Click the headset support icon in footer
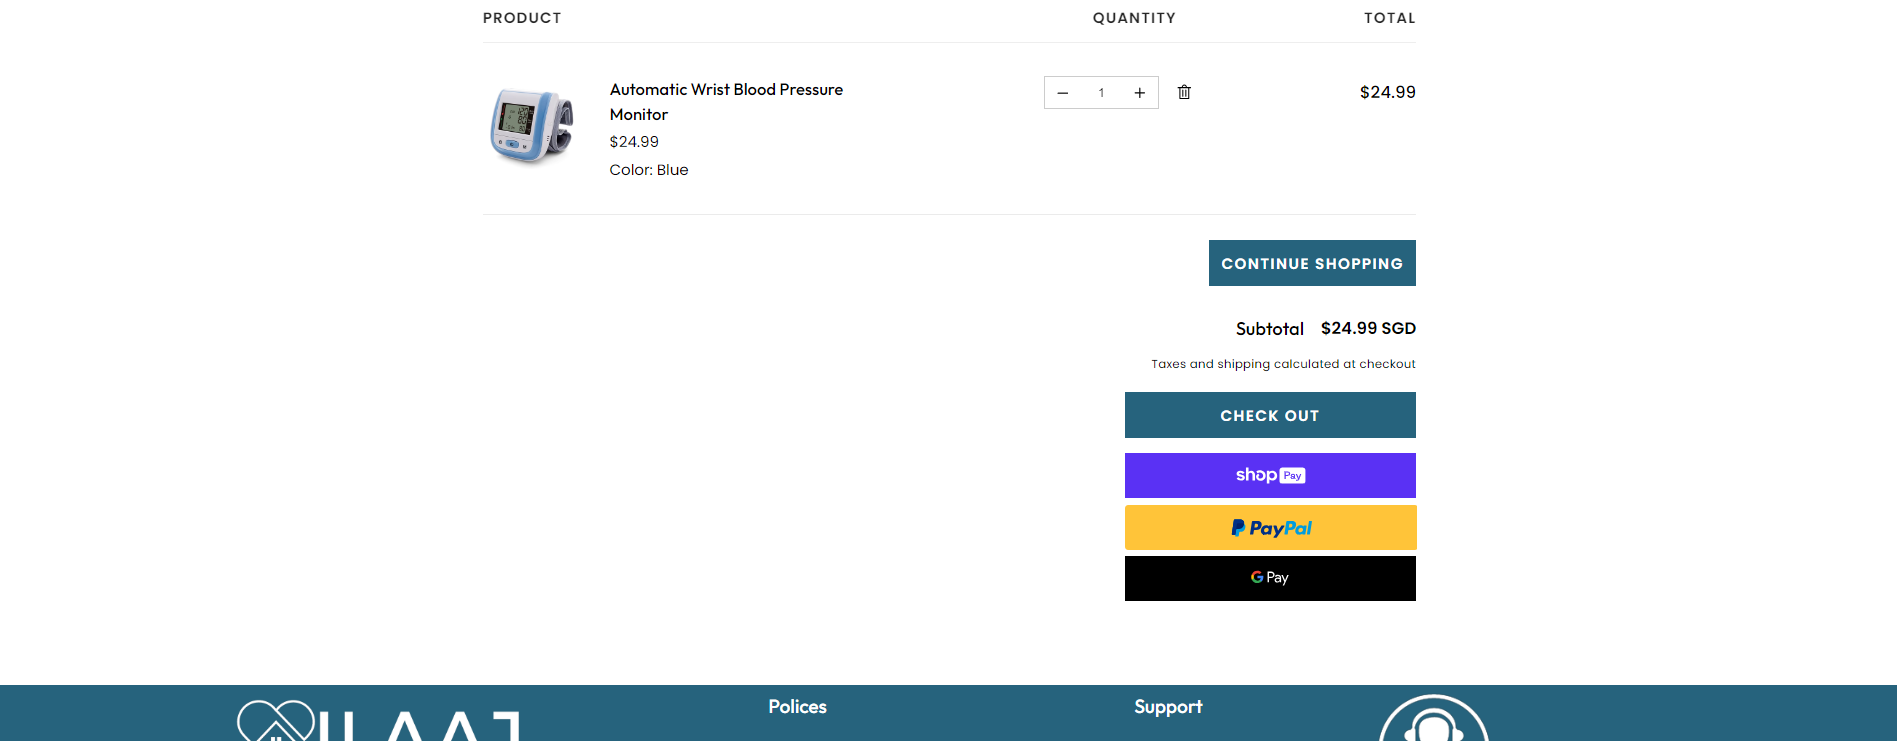The width and height of the screenshot is (1897, 741). 1433,725
